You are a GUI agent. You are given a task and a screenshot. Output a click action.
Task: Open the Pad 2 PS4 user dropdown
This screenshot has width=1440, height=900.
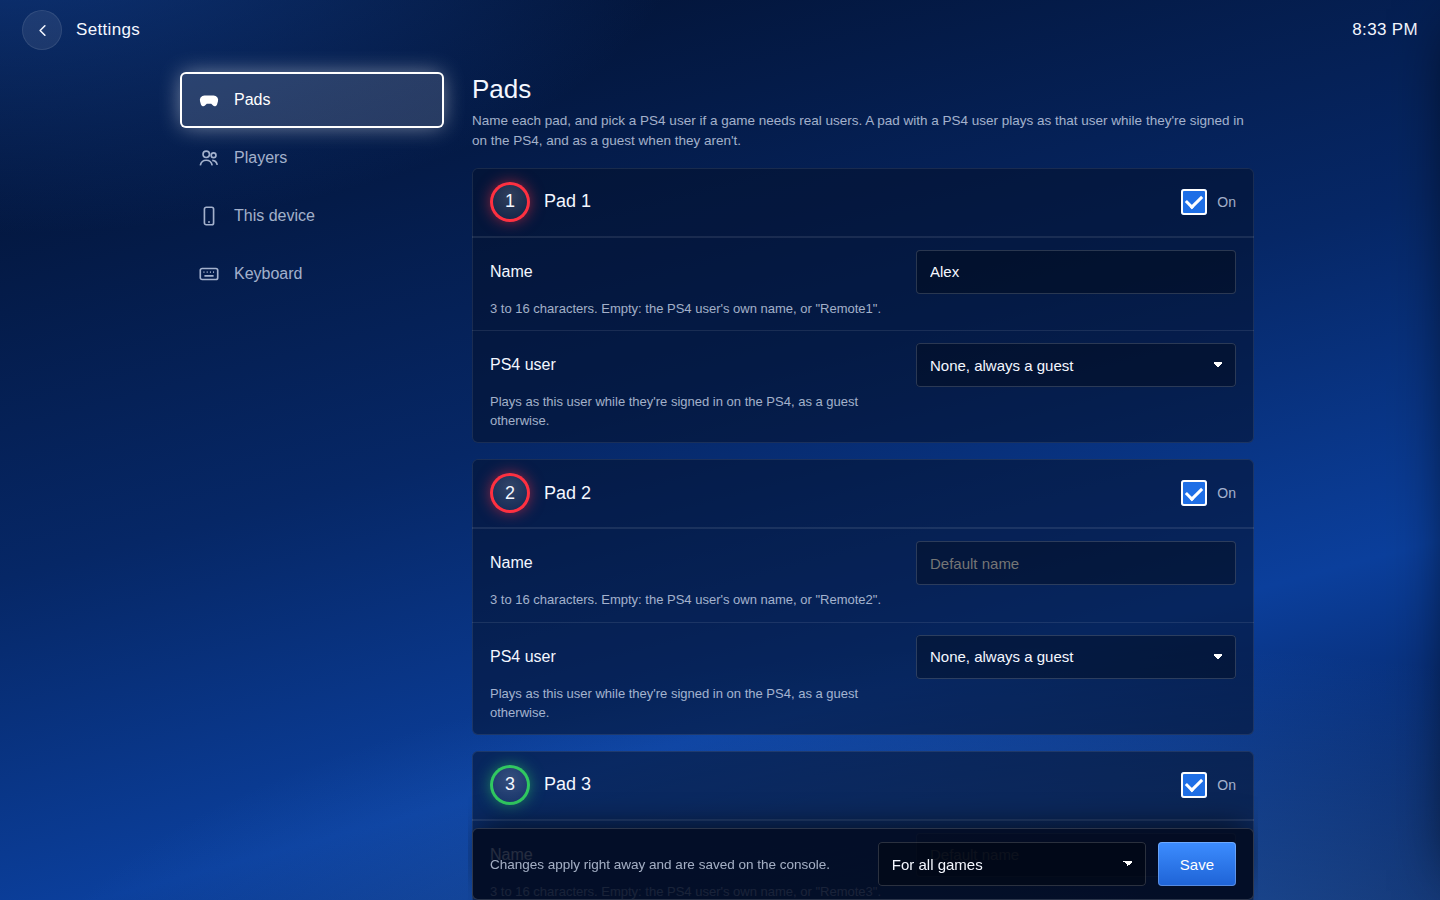point(1076,657)
